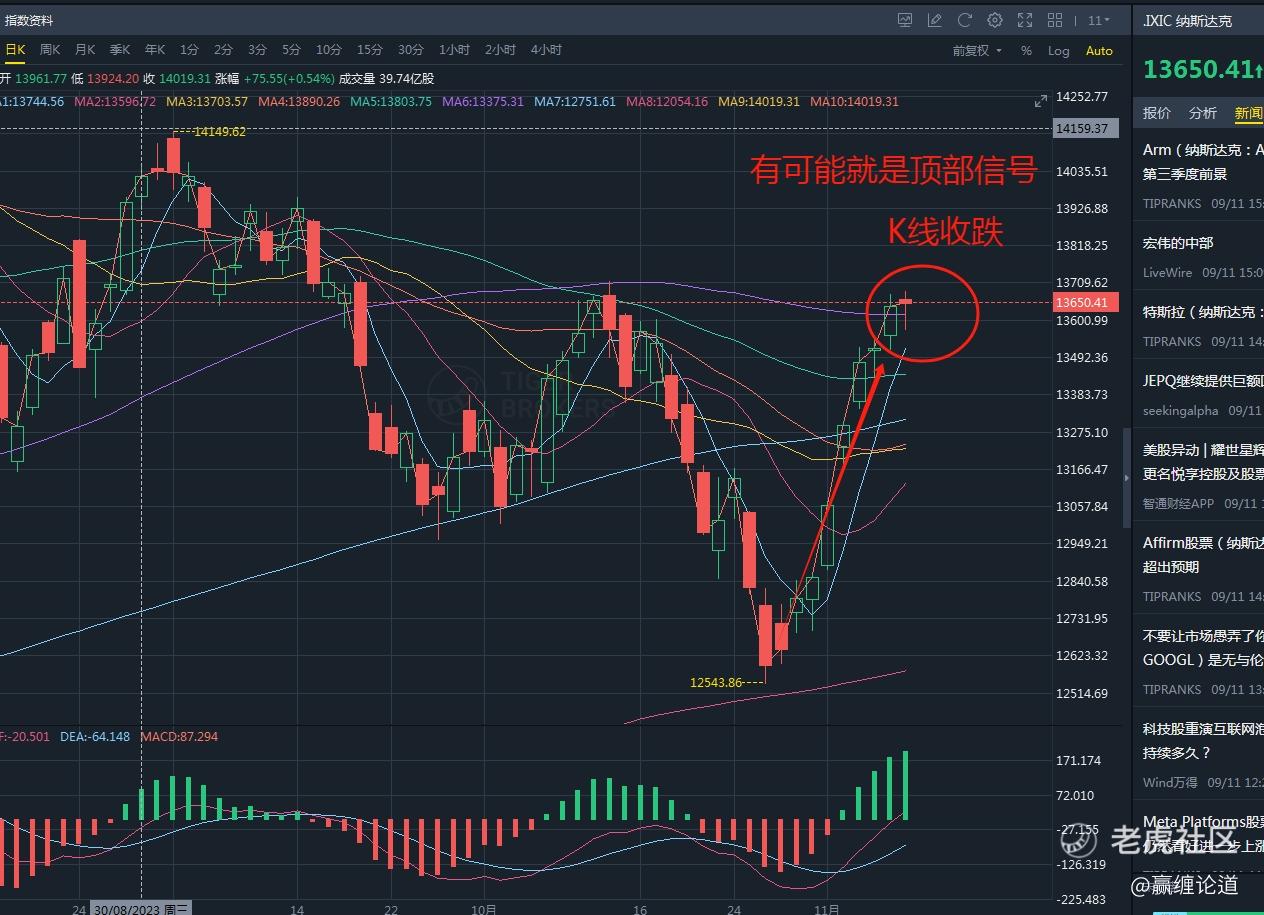Image resolution: width=1264 pixels, height=915 pixels.
Task: Switch to 30分 timeframe
Action: coord(410,49)
